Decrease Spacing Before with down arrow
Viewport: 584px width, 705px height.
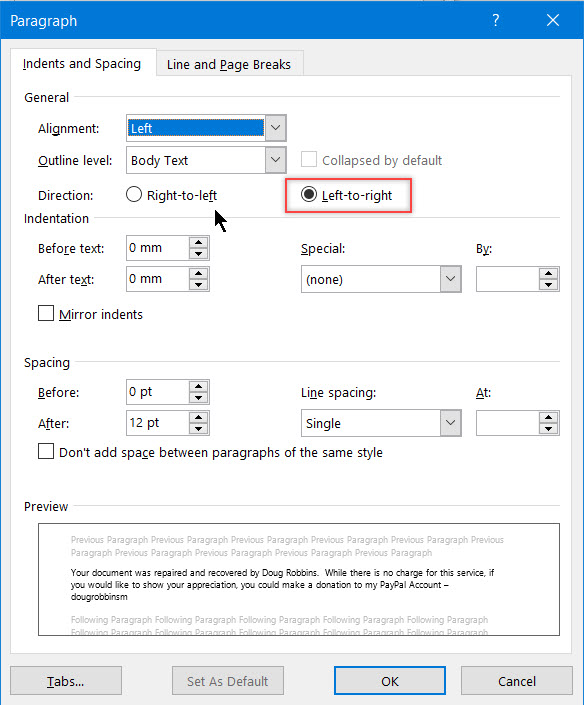click(198, 398)
